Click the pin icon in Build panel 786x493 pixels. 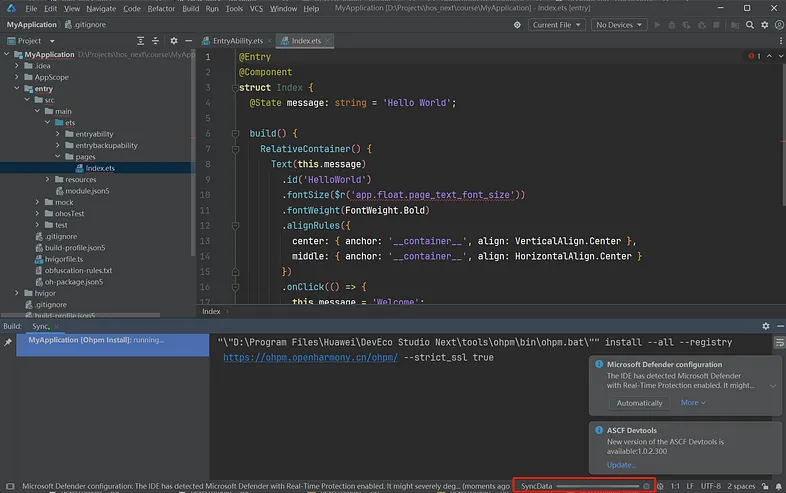(8, 342)
